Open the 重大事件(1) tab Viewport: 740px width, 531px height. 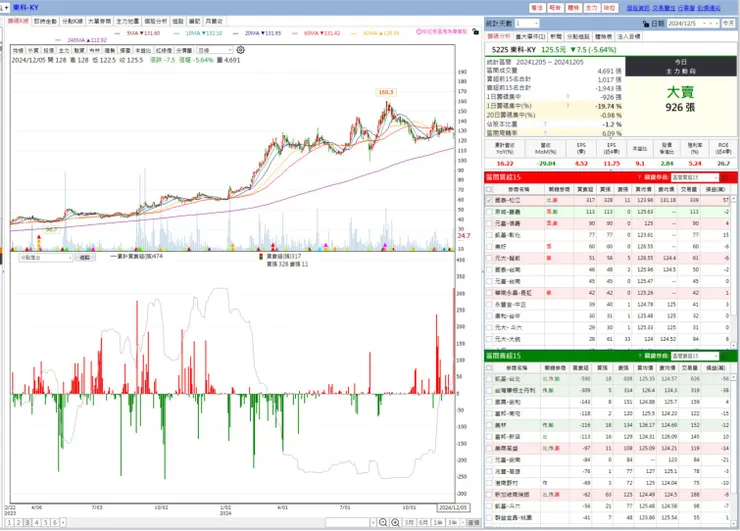tap(530, 36)
